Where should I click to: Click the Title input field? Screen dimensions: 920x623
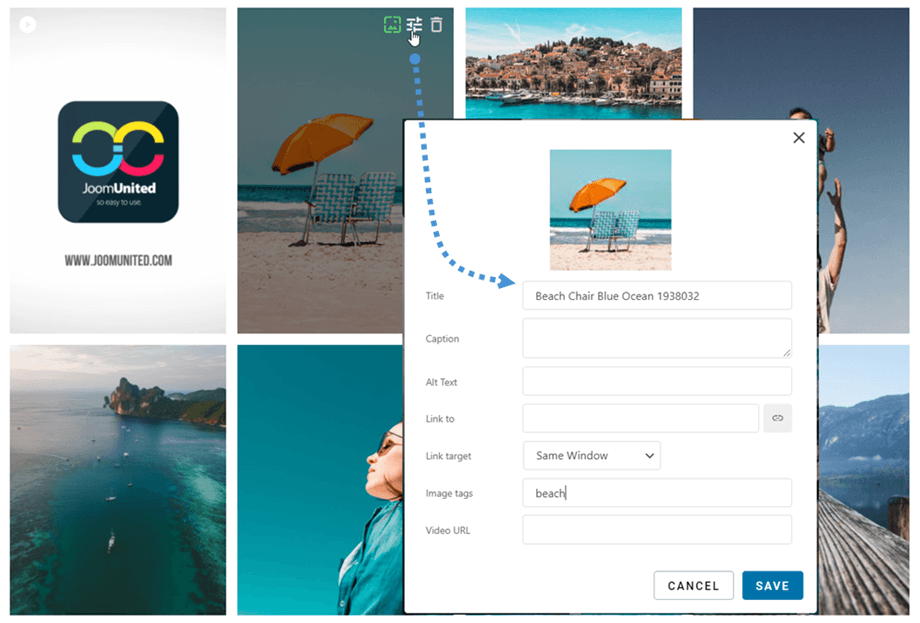[656, 296]
